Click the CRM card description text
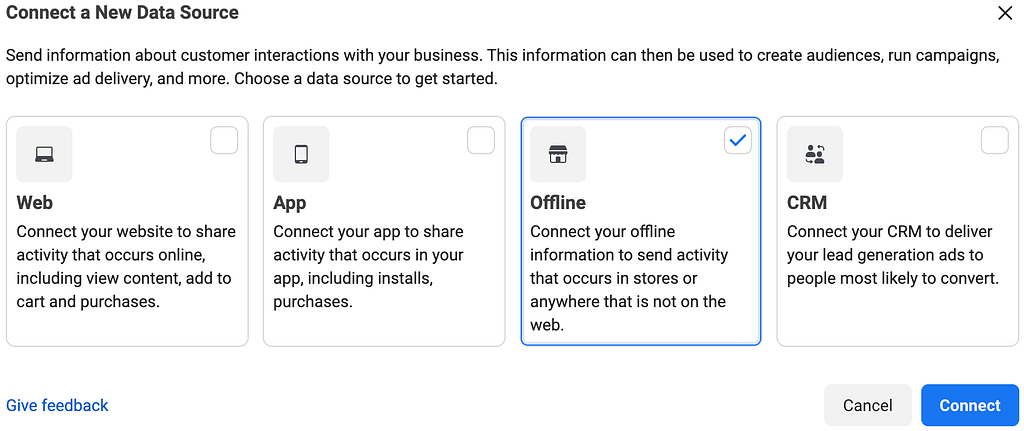This screenshot has width=1024, height=431. tap(893, 255)
